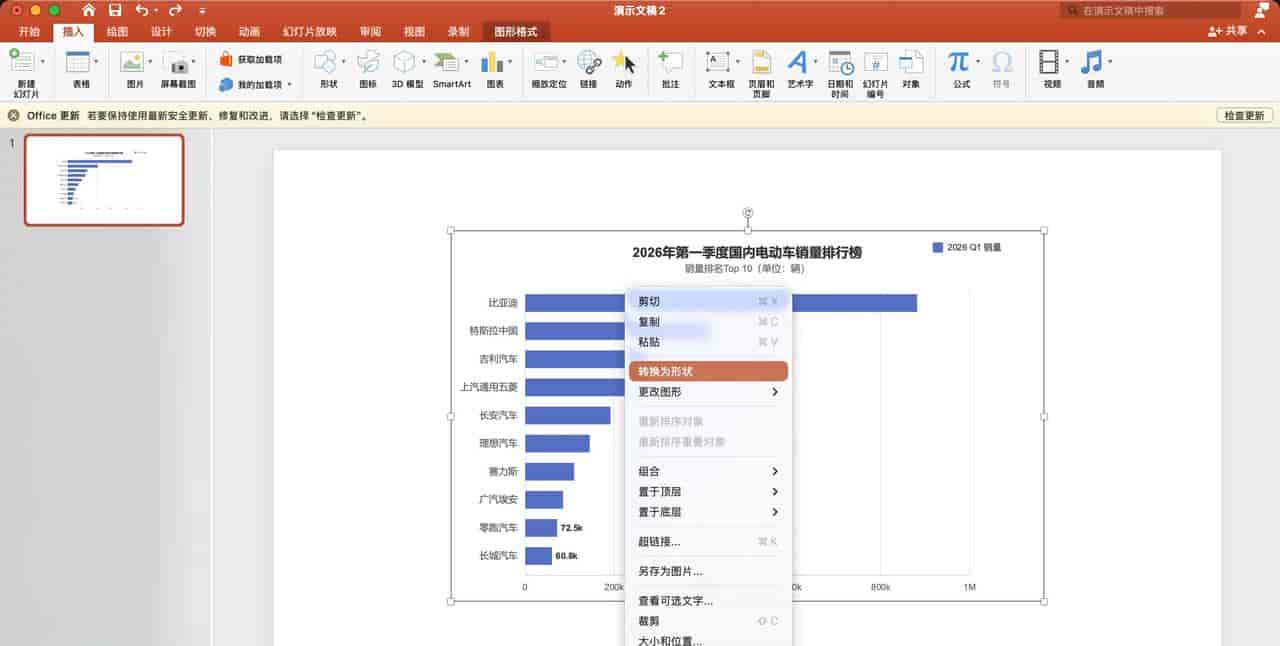Click the Object (对象) icon
This screenshot has width=1280, height=646.
click(x=910, y=62)
